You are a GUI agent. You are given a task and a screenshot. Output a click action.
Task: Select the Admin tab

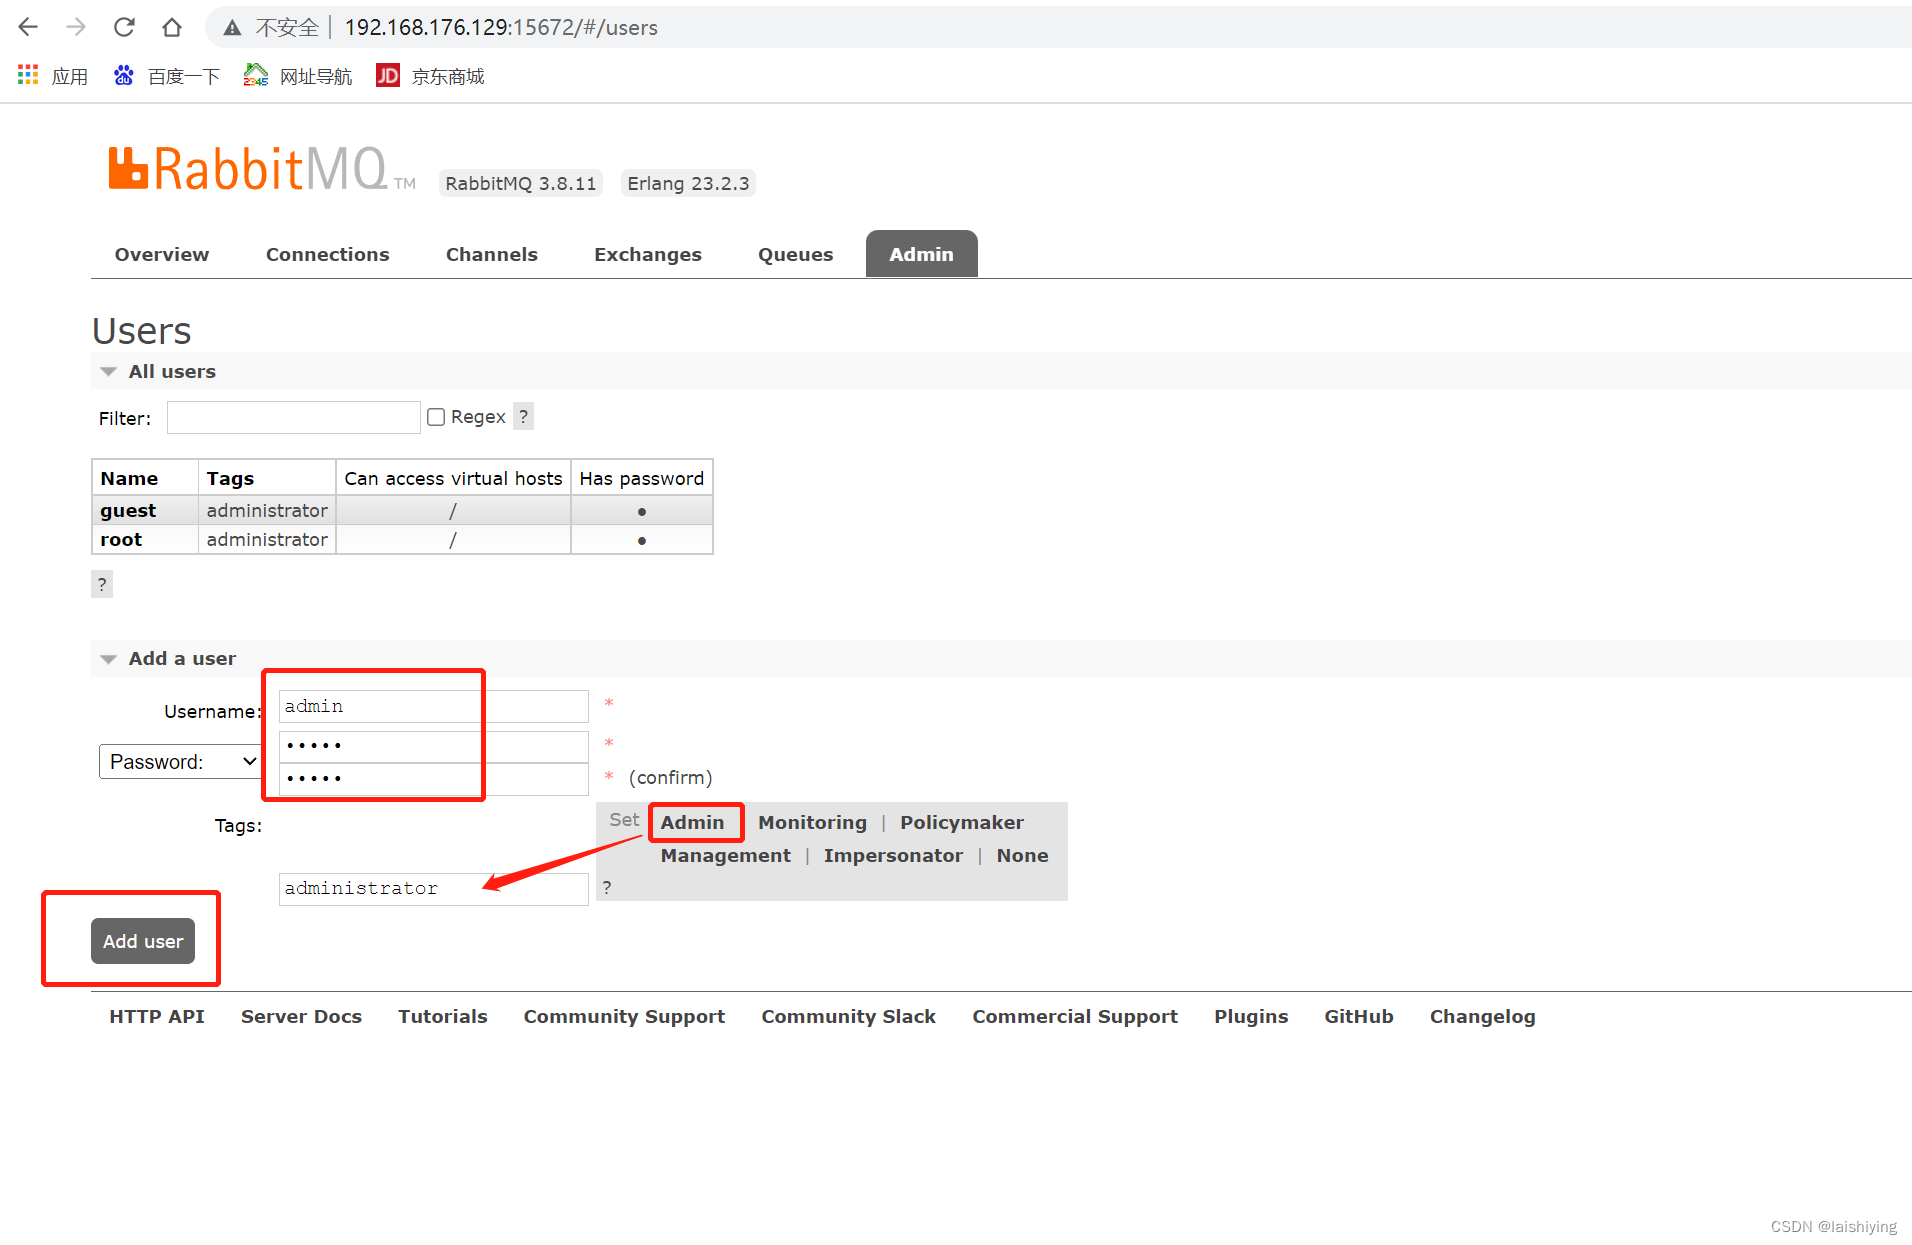coord(922,254)
